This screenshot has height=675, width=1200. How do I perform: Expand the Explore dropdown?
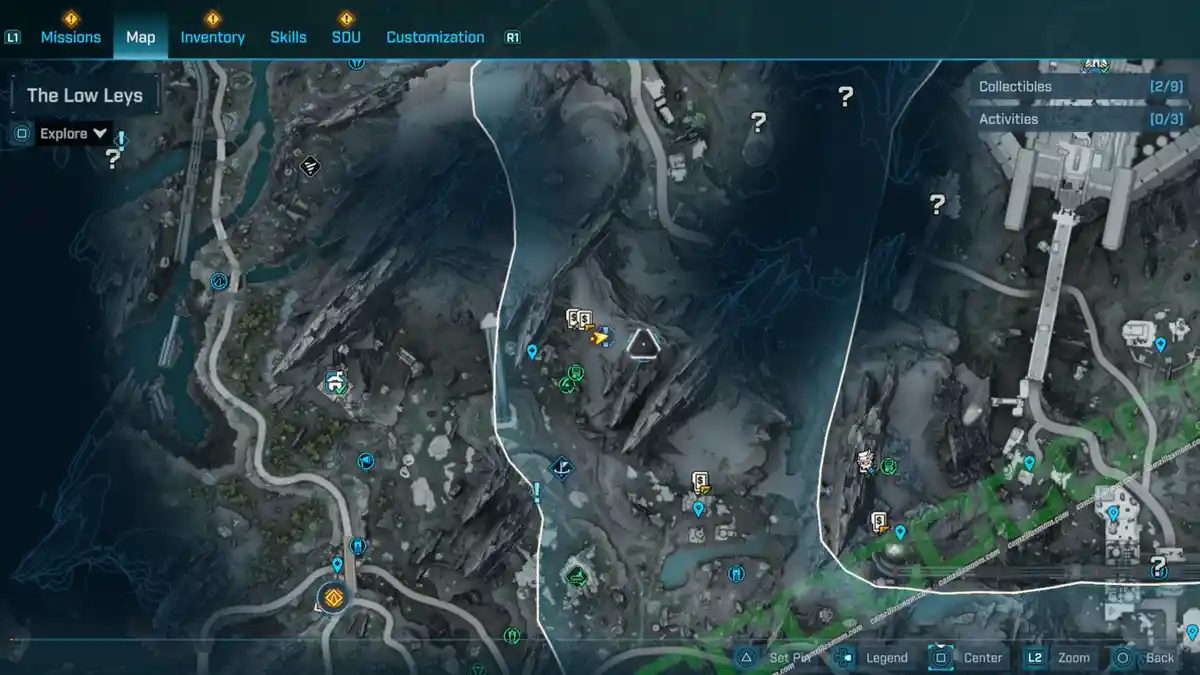(73, 133)
